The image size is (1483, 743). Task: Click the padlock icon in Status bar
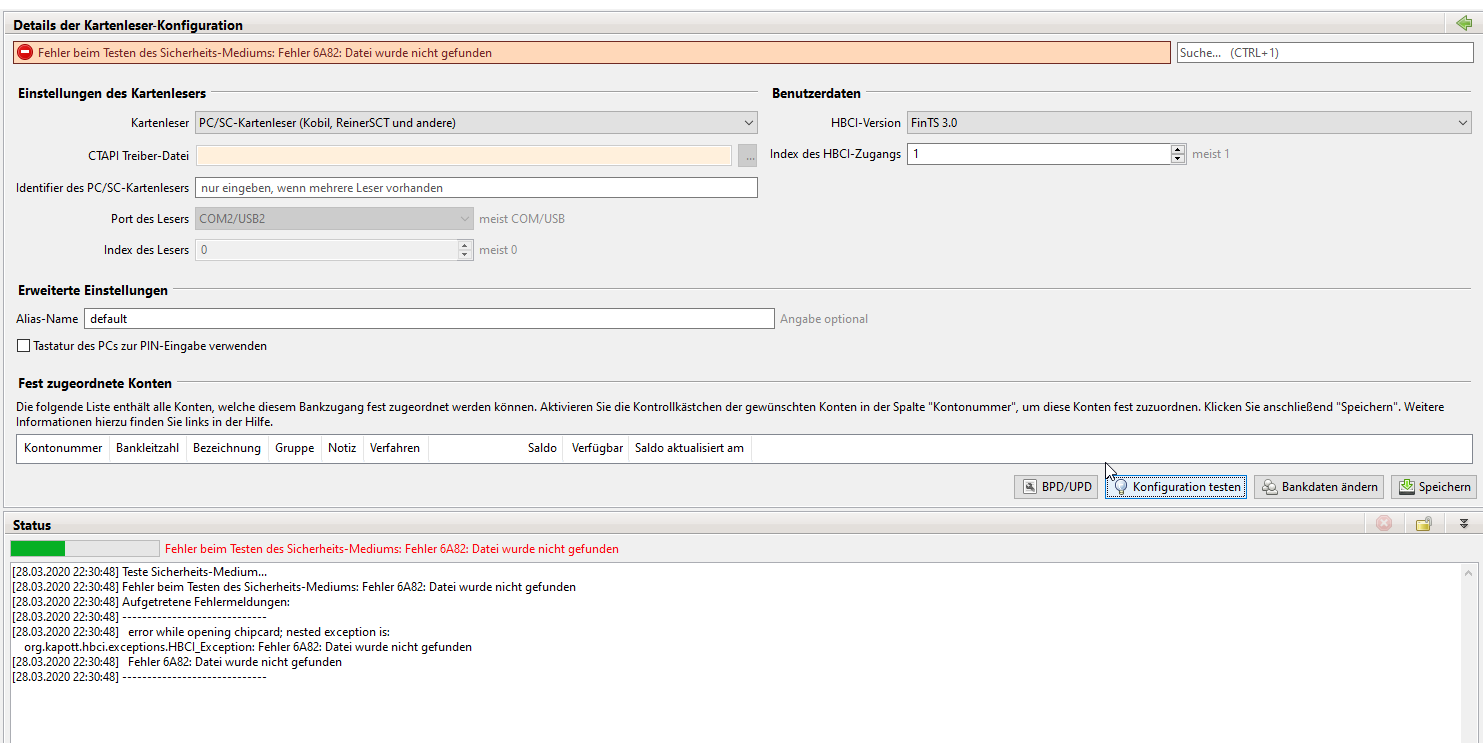point(1424,524)
